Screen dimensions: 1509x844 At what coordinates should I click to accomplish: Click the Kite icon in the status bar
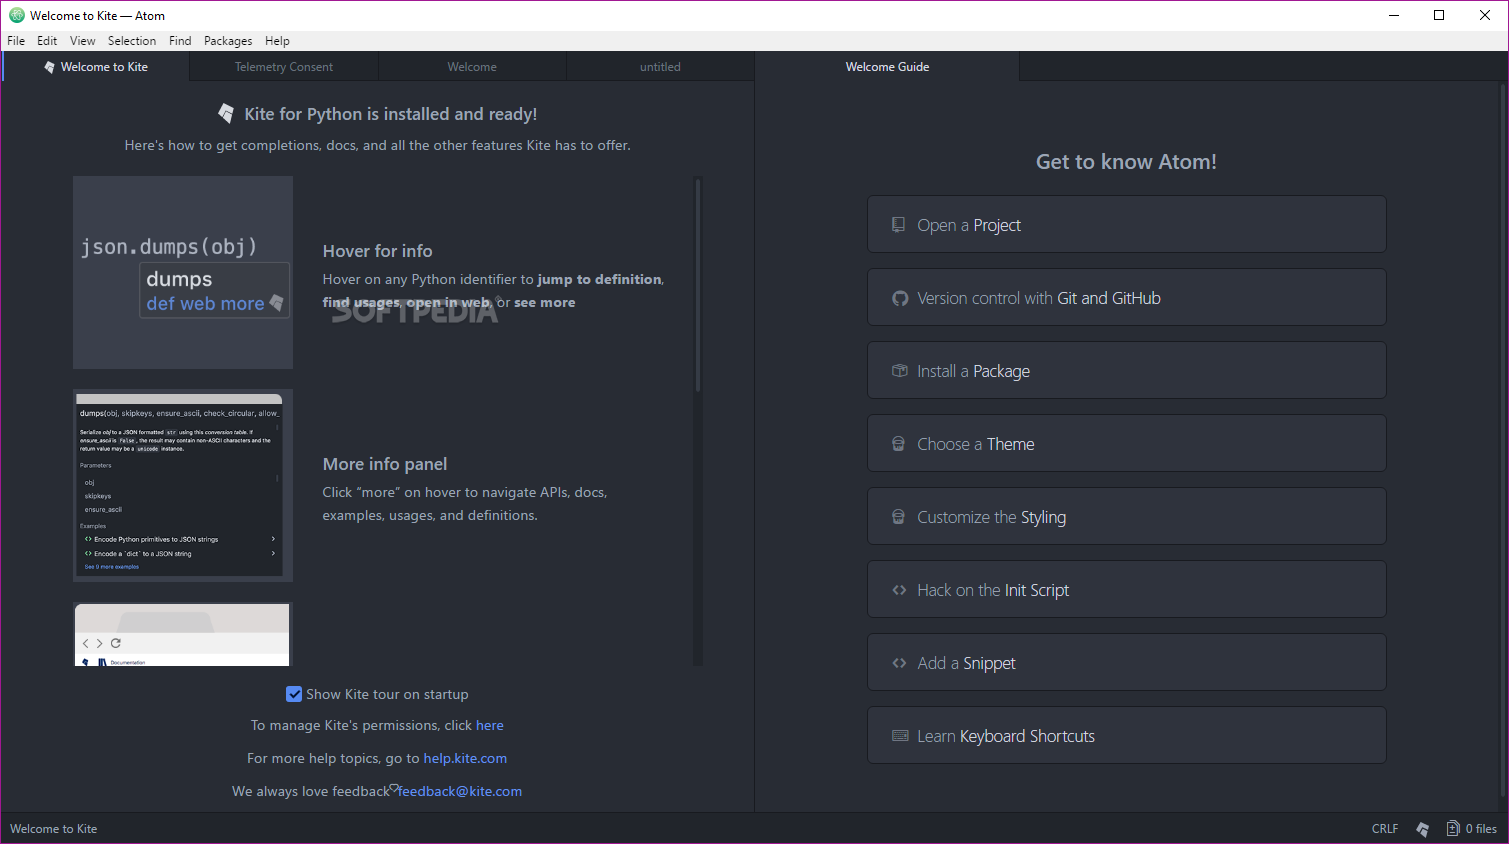click(x=1423, y=829)
